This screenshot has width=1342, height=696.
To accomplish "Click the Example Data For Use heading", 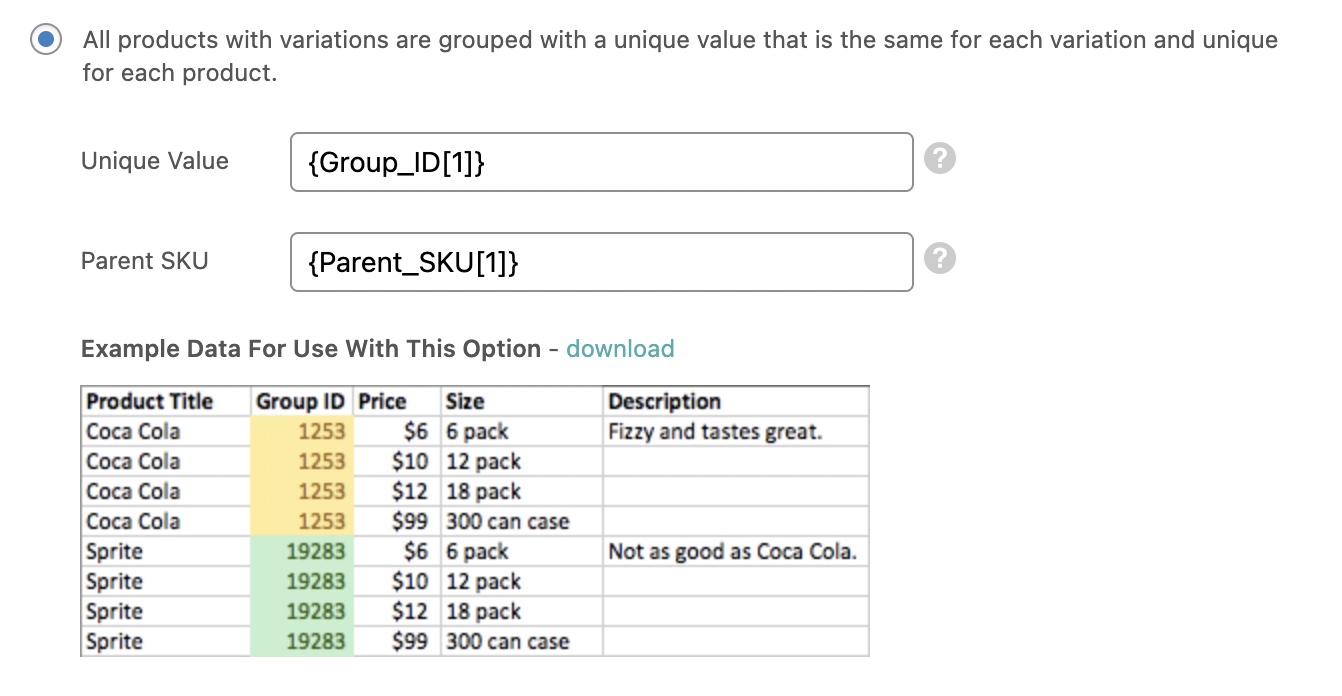I will (x=311, y=349).
